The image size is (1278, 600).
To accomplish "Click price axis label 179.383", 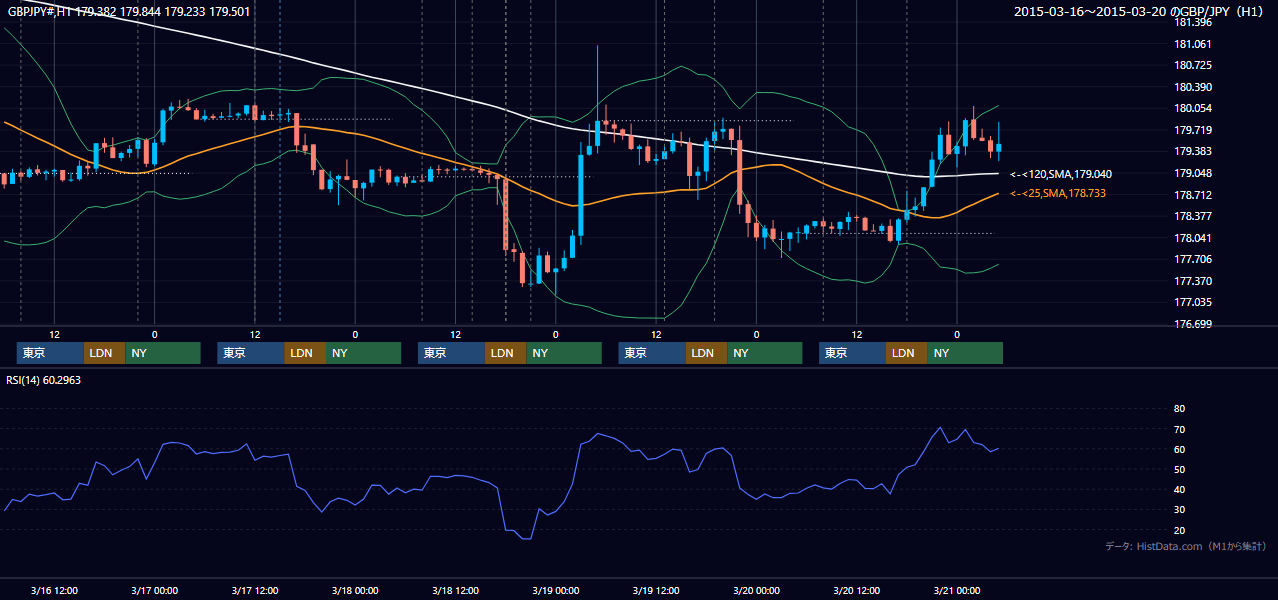I will (x=1192, y=151).
